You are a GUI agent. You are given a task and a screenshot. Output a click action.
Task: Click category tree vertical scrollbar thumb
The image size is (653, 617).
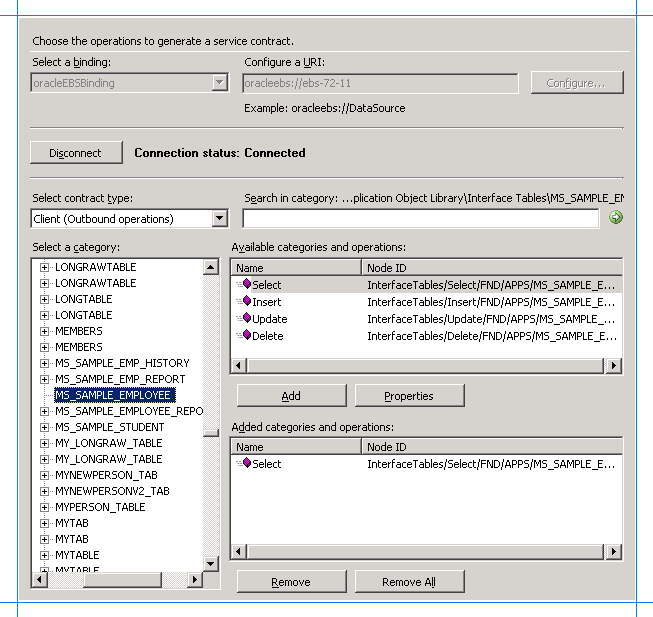coord(211,433)
